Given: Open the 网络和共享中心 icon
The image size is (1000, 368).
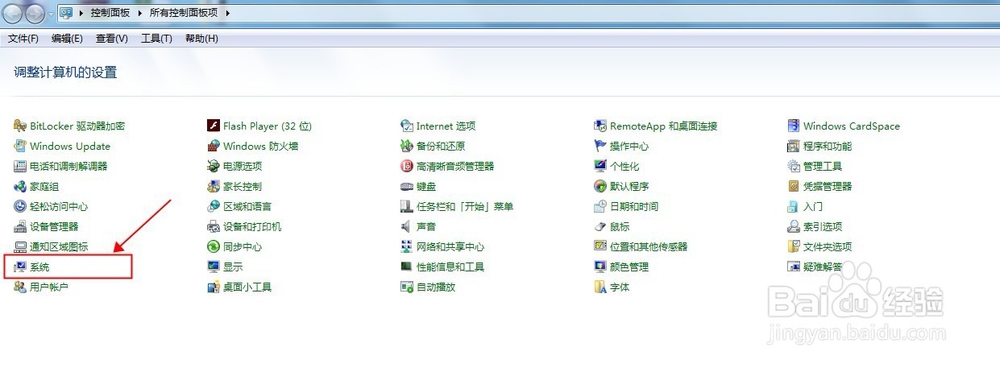Looking at the screenshot, I should coord(407,247).
